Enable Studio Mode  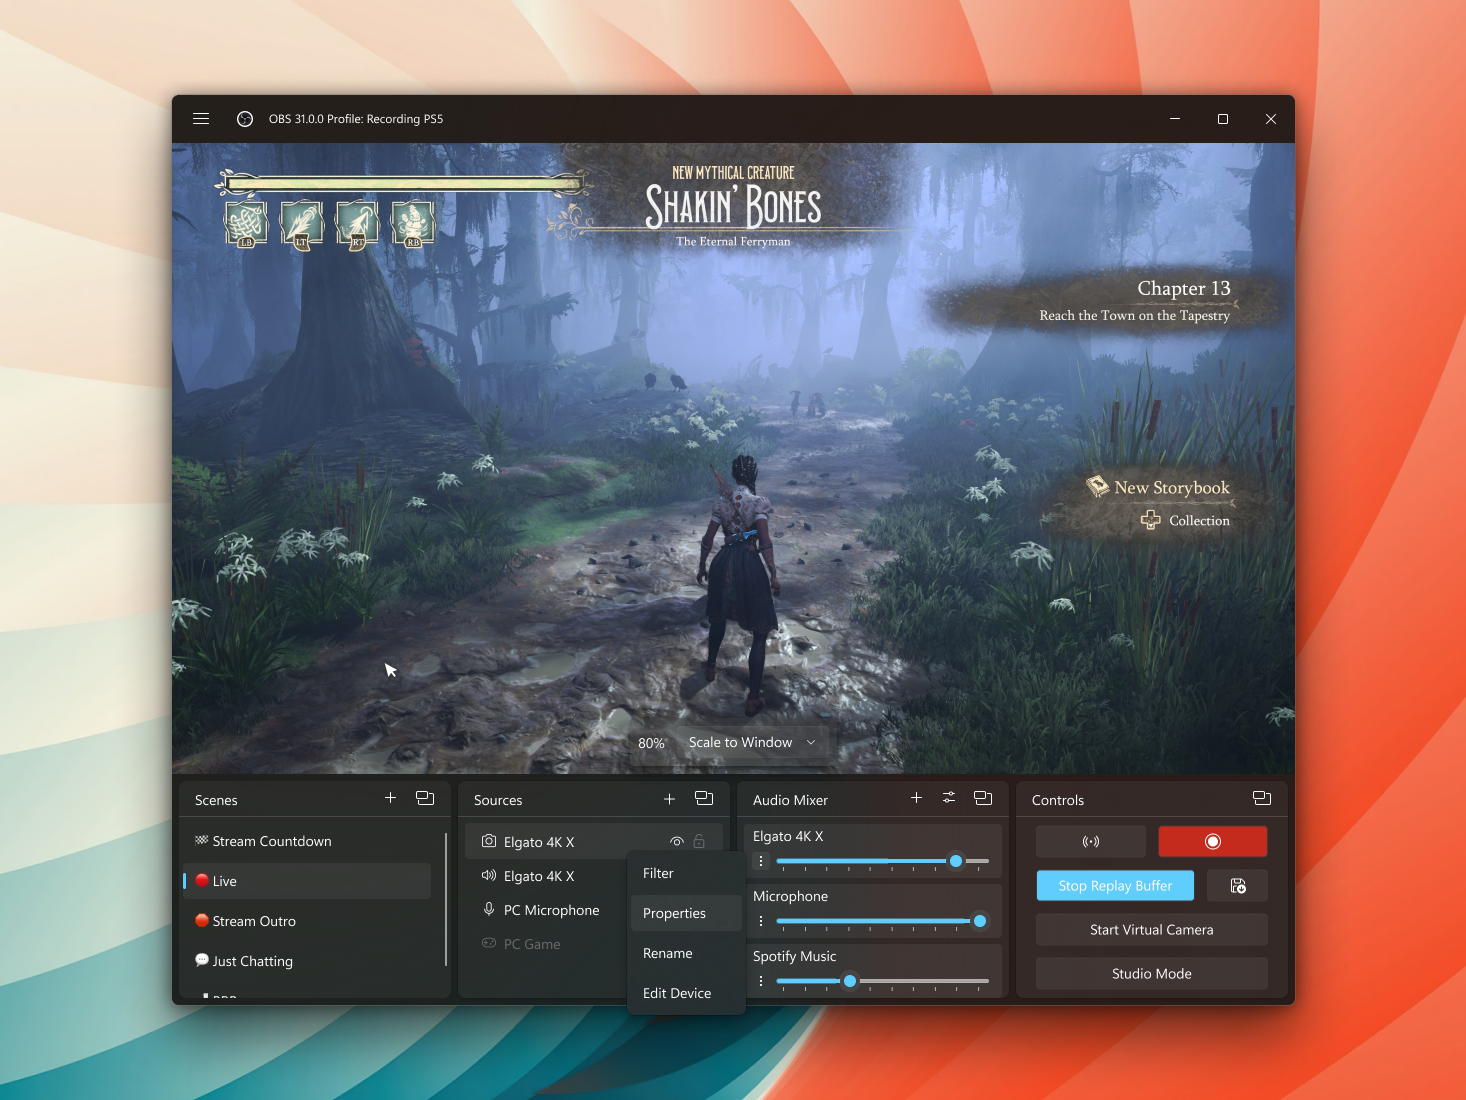click(1151, 973)
